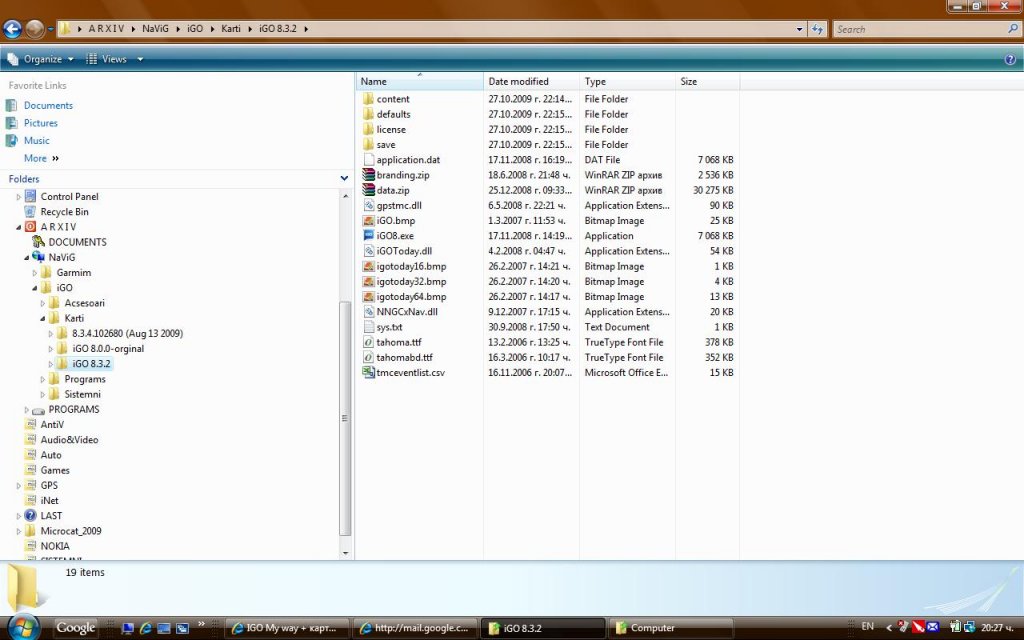This screenshot has width=1024, height=640.
Task: Select Microcat_2009 in folder tree
Action: coord(71,531)
